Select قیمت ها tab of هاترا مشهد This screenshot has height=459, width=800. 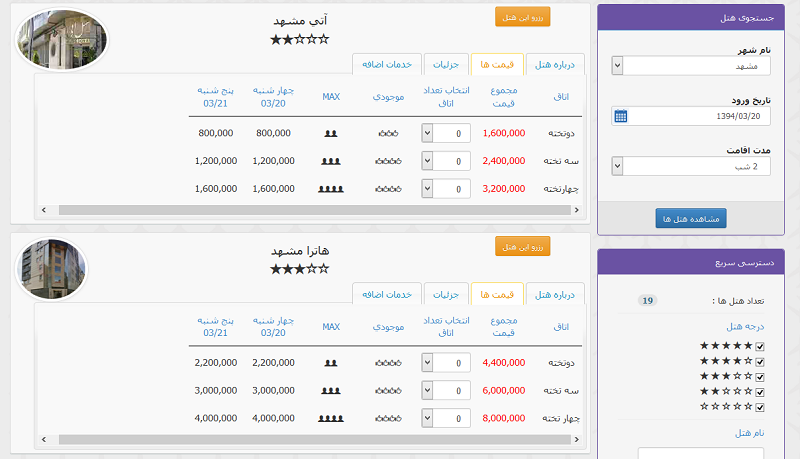[x=497, y=295]
